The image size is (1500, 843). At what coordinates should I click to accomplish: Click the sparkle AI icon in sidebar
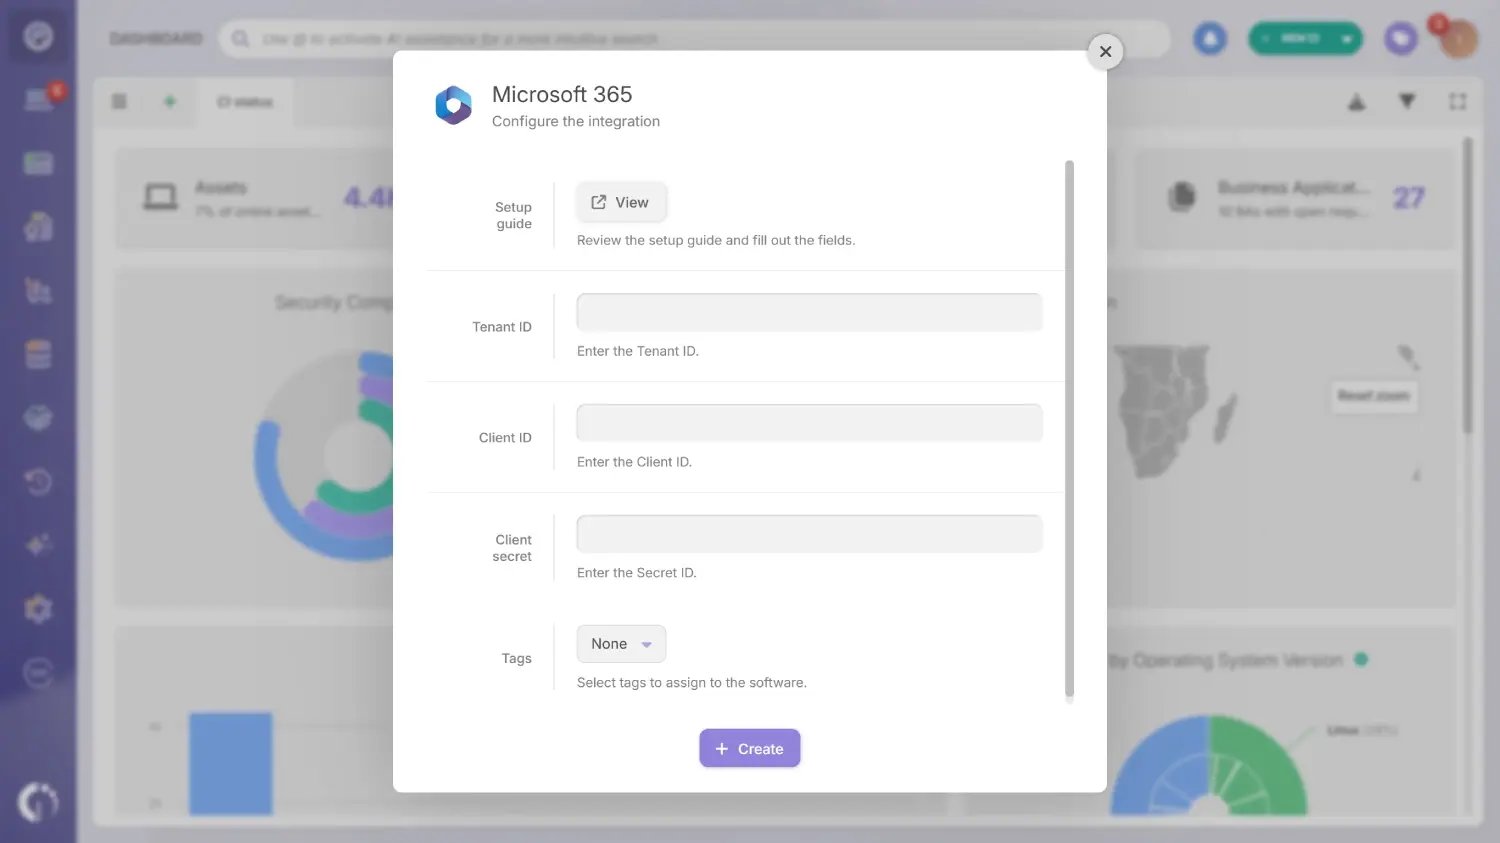[38, 545]
